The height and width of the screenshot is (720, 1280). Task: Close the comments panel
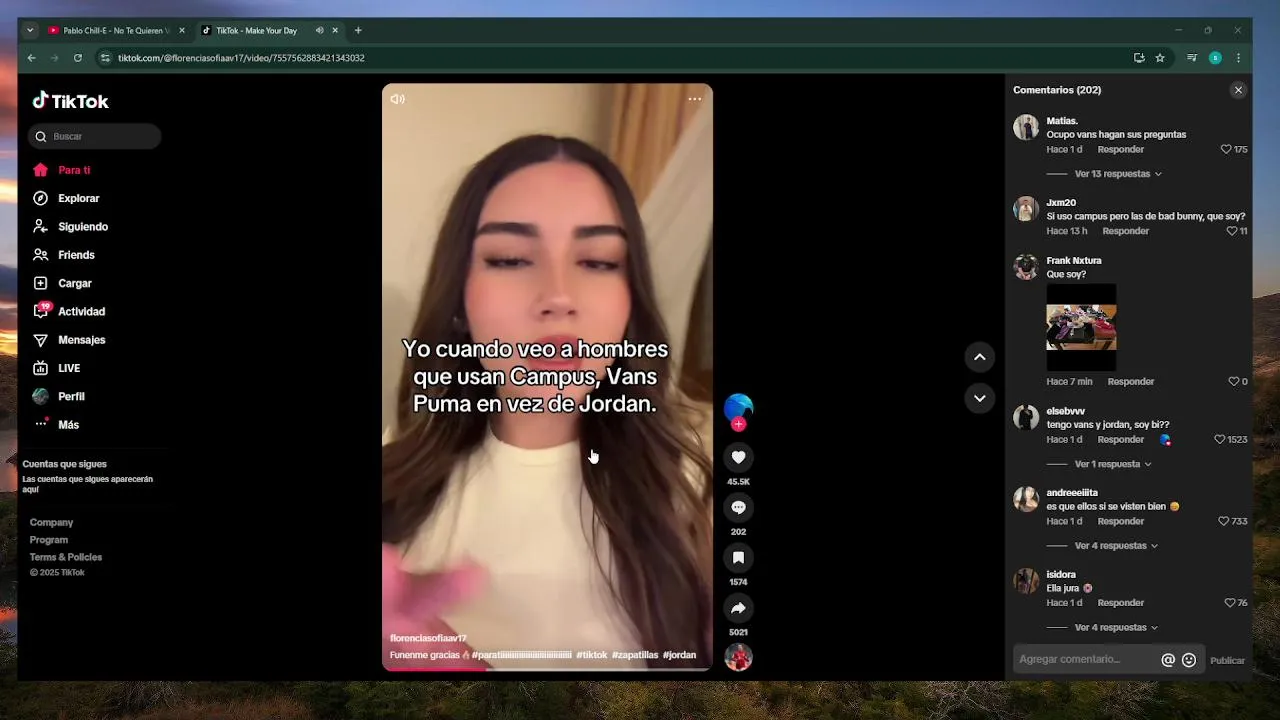pyautogui.click(x=1238, y=90)
